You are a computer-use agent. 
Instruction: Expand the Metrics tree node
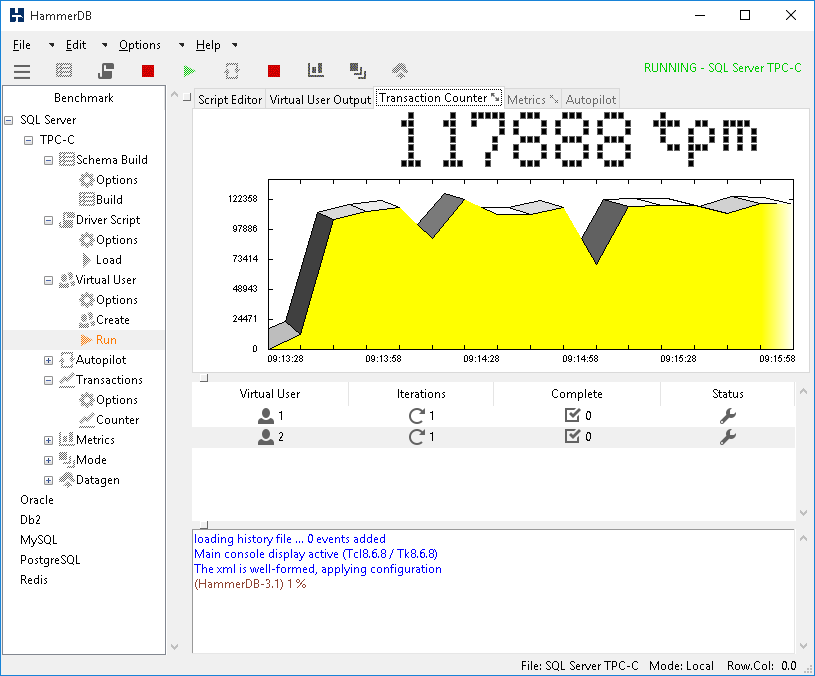coord(48,441)
